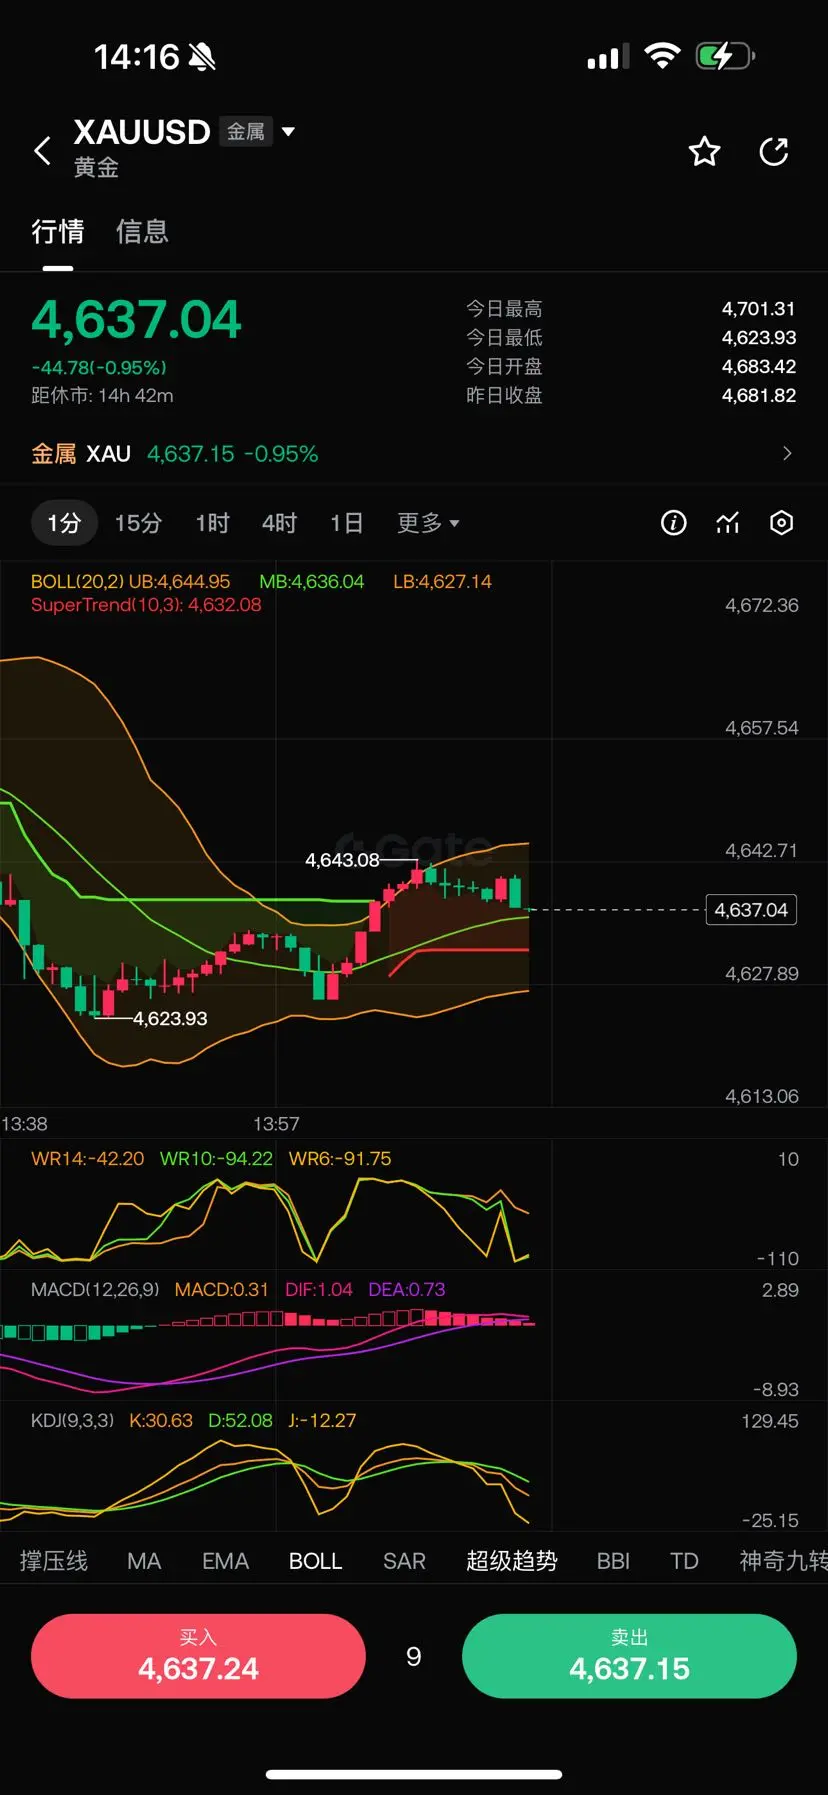Switch to the 行情 tab
This screenshot has width=828, height=1795.
58,232
